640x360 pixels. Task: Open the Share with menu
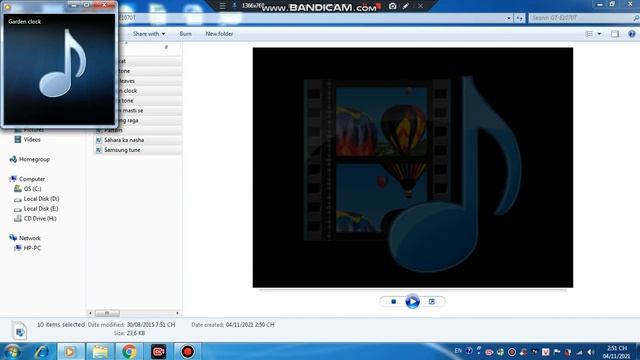(149, 34)
